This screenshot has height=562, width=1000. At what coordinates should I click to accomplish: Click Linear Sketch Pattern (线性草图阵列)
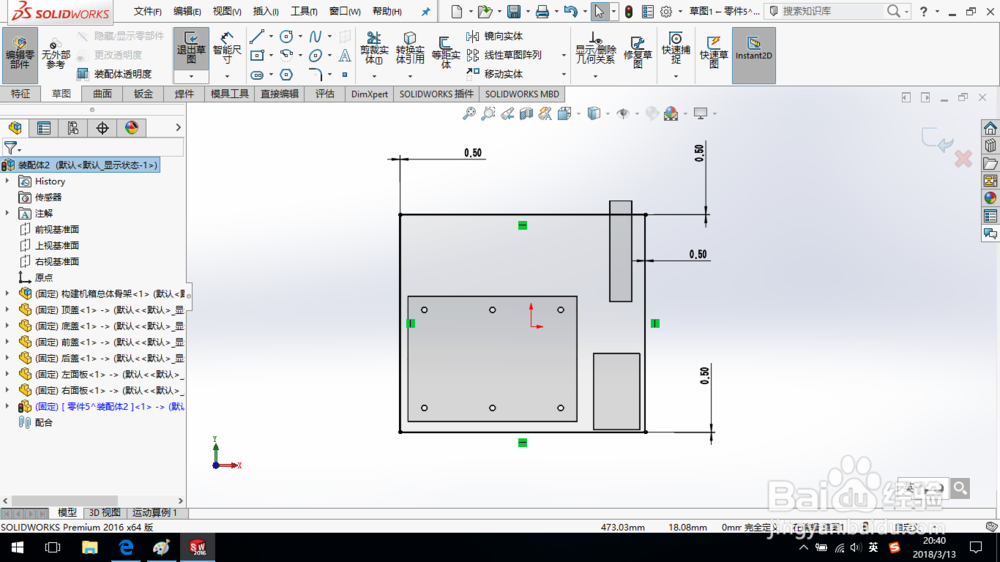point(504,55)
